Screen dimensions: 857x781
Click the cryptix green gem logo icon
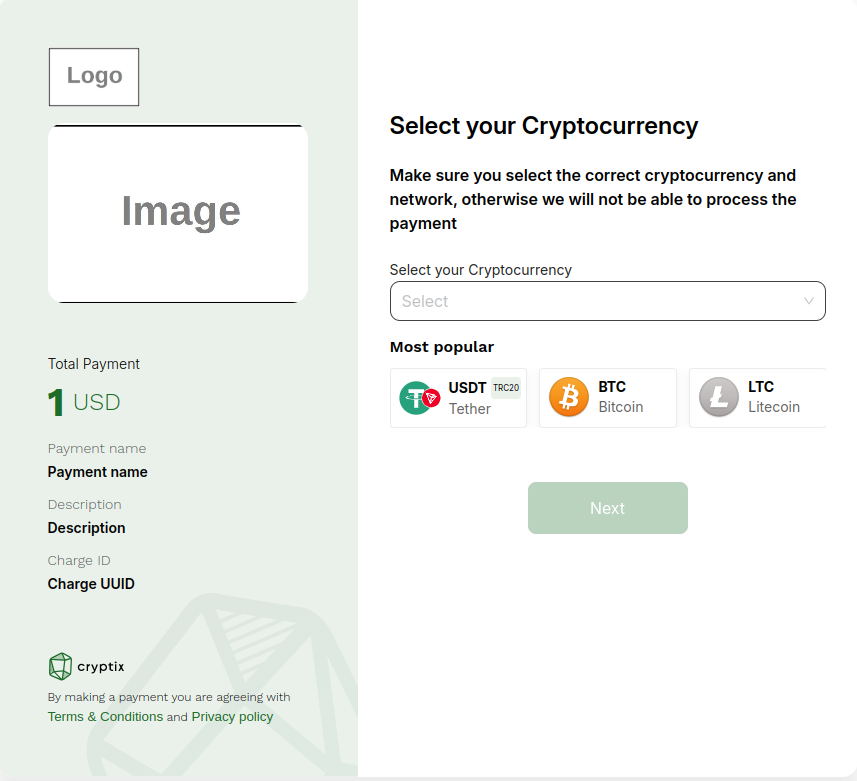click(x=60, y=666)
